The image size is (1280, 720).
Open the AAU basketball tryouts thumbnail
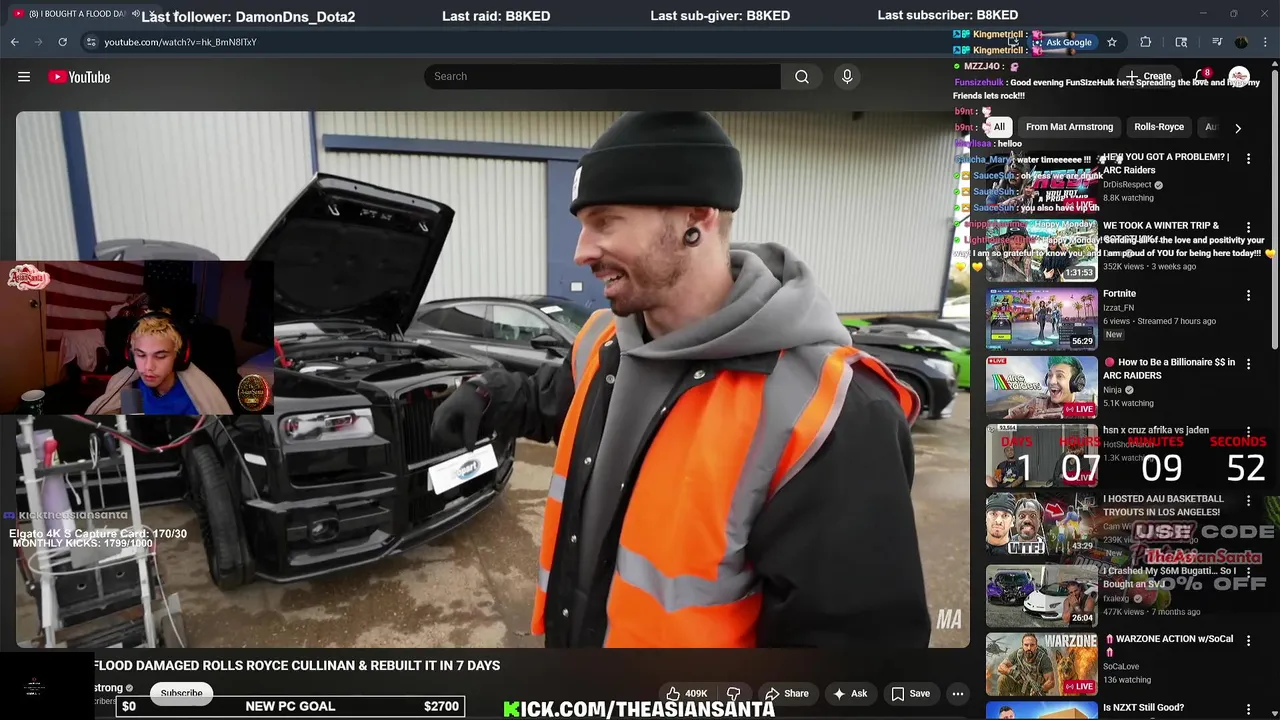pyautogui.click(x=1042, y=523)
